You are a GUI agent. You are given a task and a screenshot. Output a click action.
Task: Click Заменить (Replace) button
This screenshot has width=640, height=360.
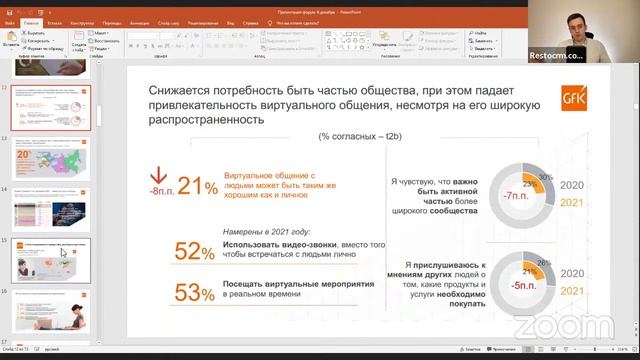pos(483,41)
